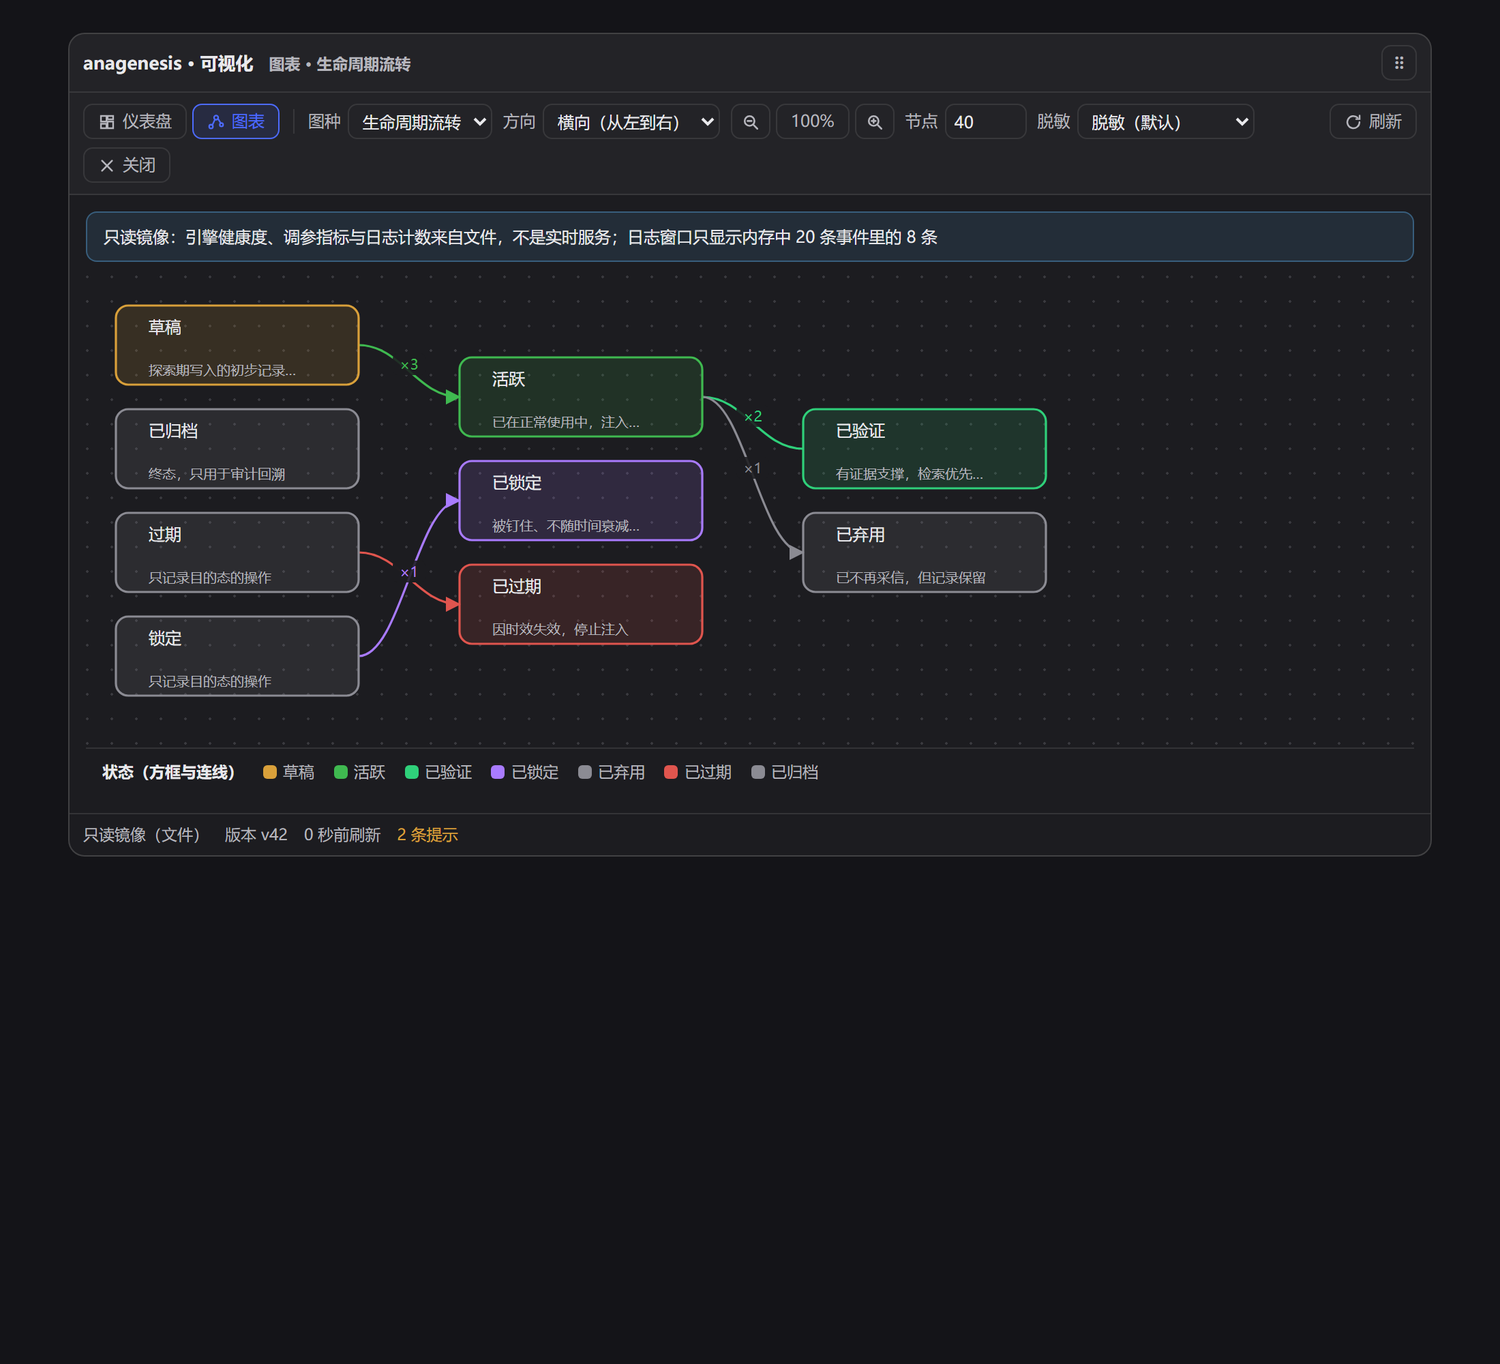Focus the 节点 count input field

tap(985, 122)
